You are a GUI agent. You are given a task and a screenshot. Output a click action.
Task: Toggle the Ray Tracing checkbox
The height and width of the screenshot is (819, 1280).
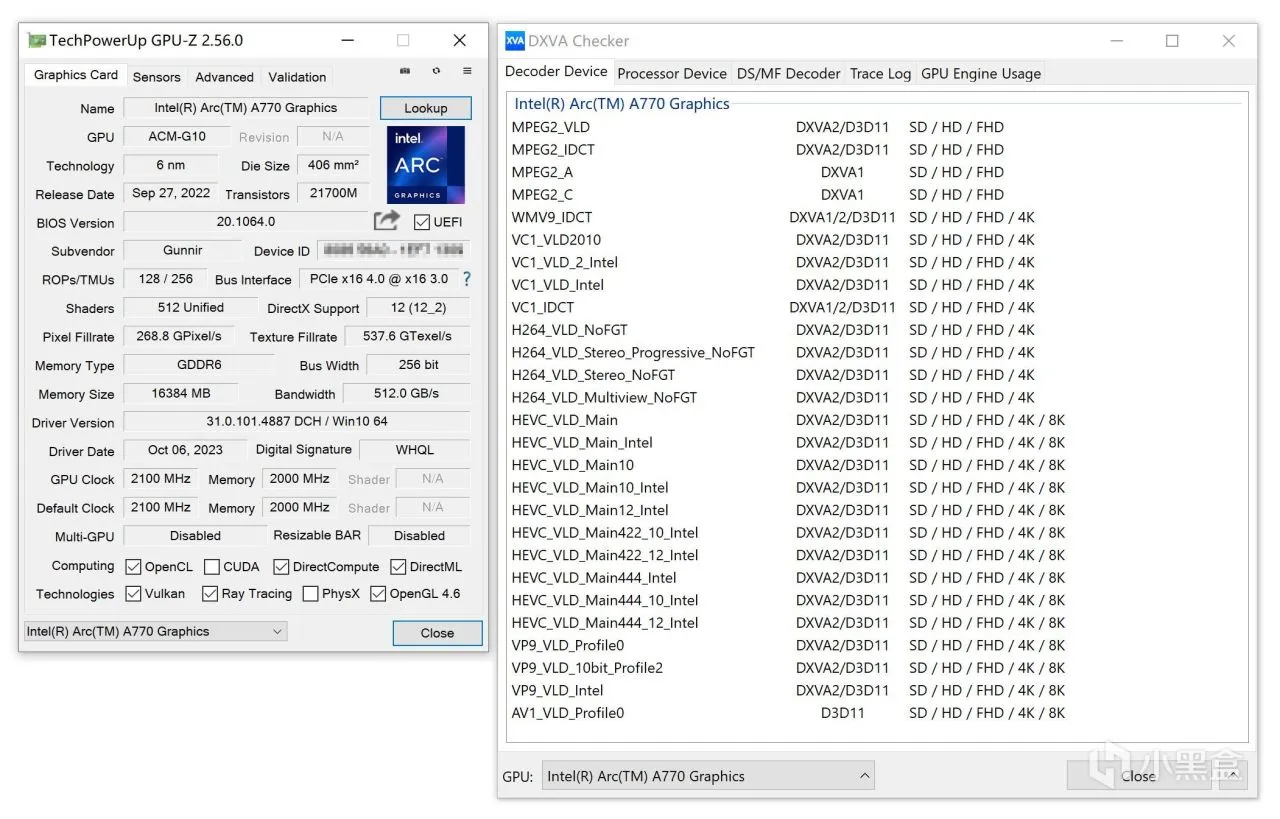210,594
